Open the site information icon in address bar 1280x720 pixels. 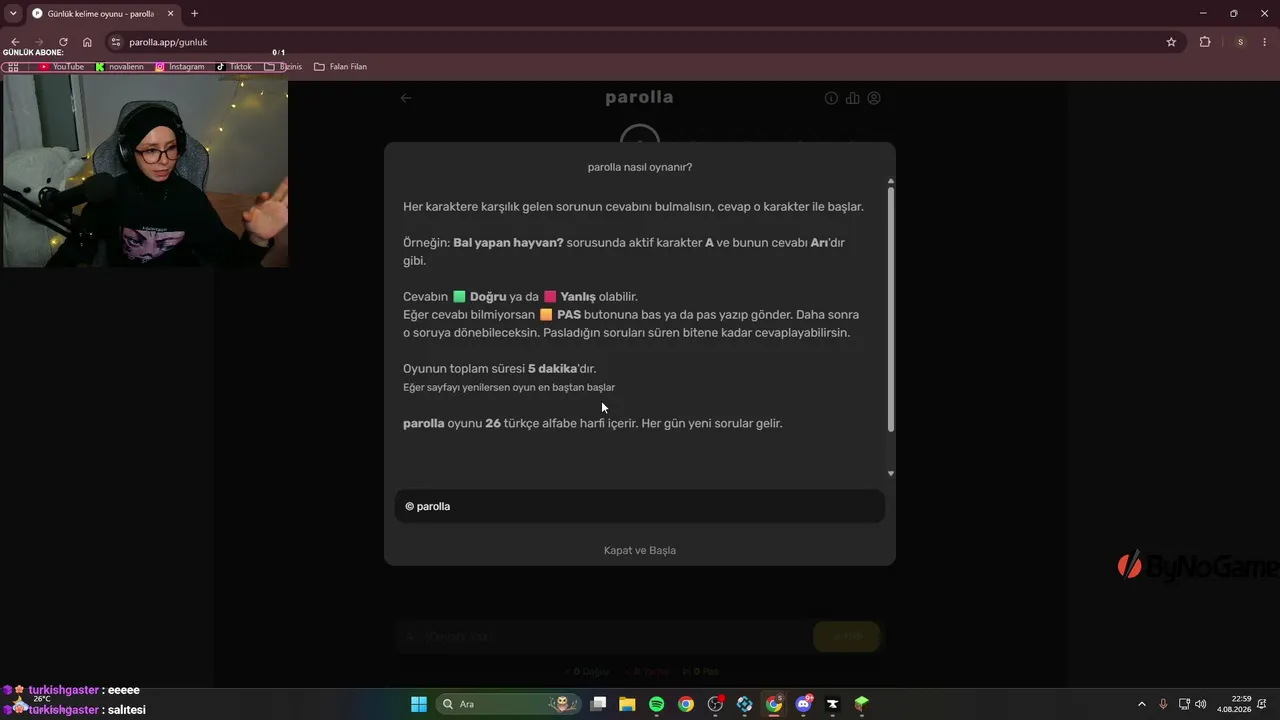(x=116, y=42)
